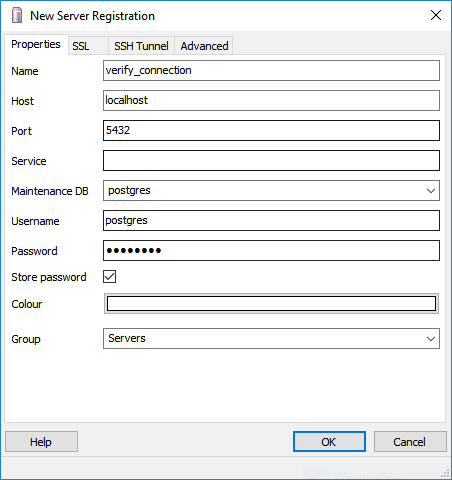Viewport: 452px width, 480px height.
Task: Click the server icon in title bar
Action: [17, 16]
